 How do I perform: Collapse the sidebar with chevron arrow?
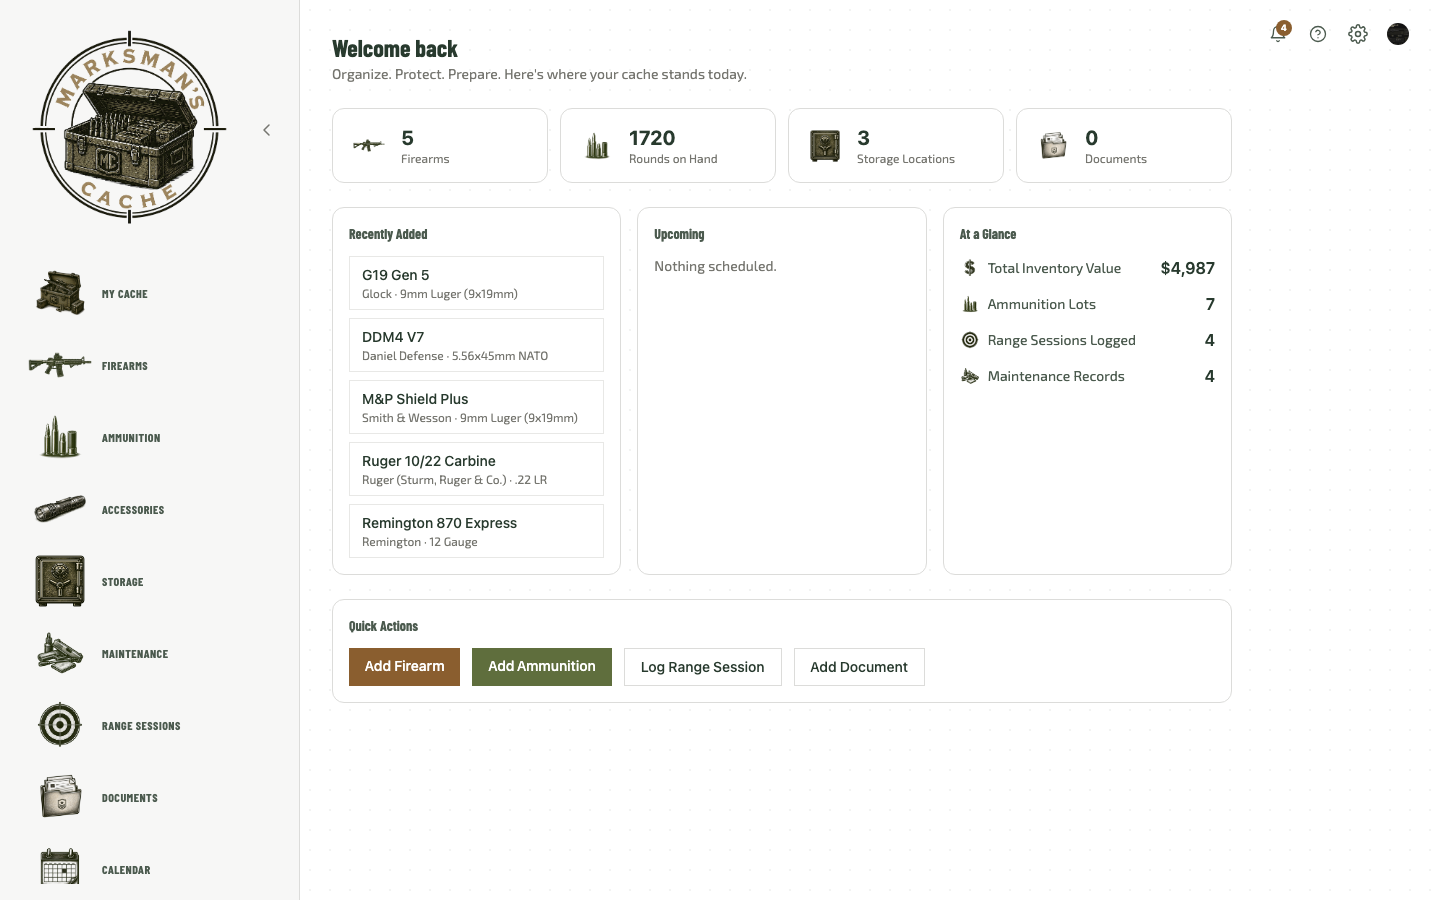pyautogui.click(x=266, y=130)
